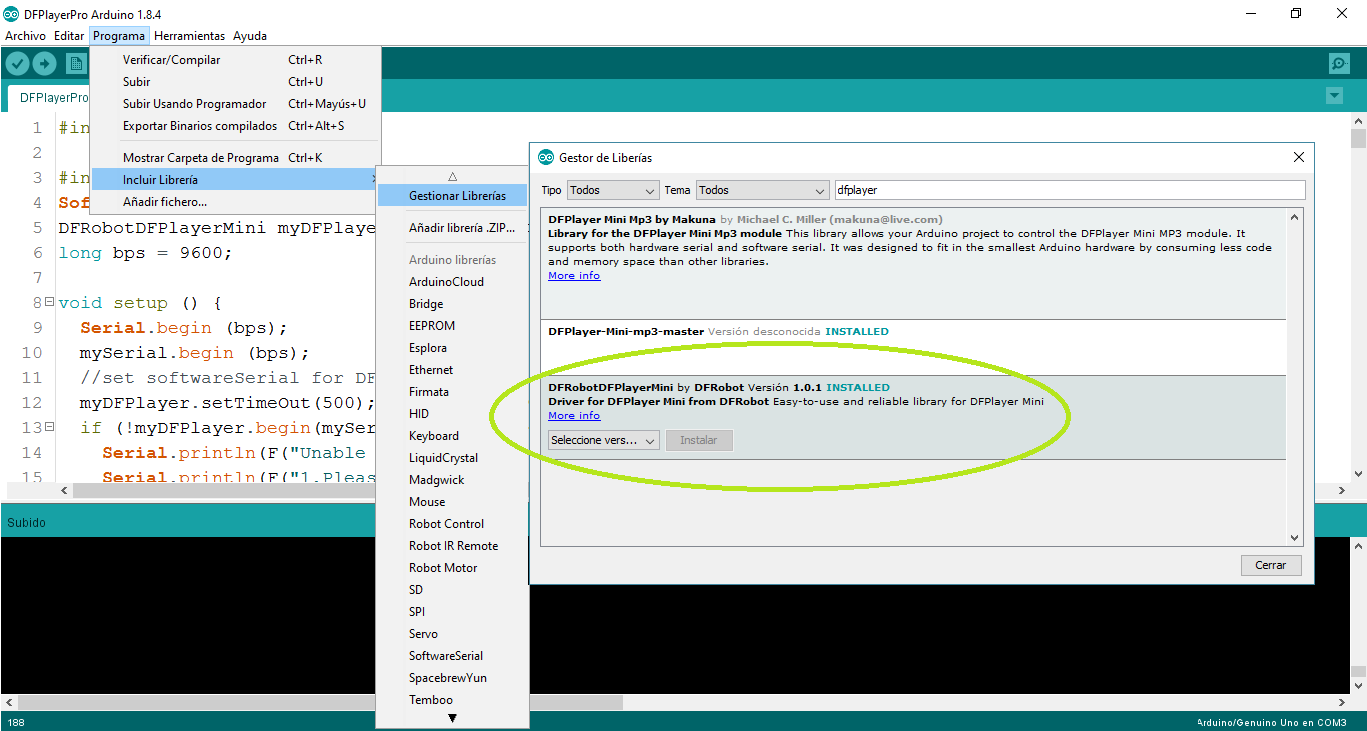Click the submenu down arrow at bottom

pyautogui.click(x=452, y=718)
